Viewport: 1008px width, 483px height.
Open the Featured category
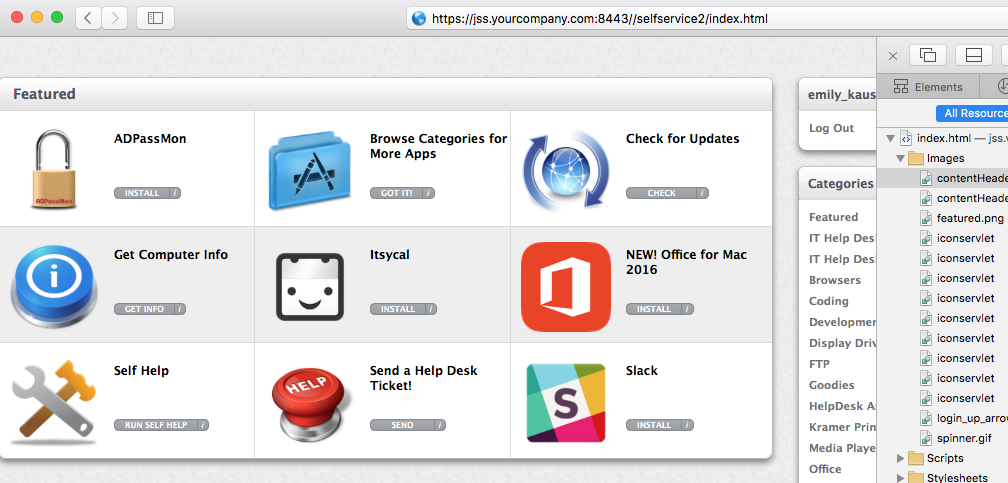[x=833, y=217]
